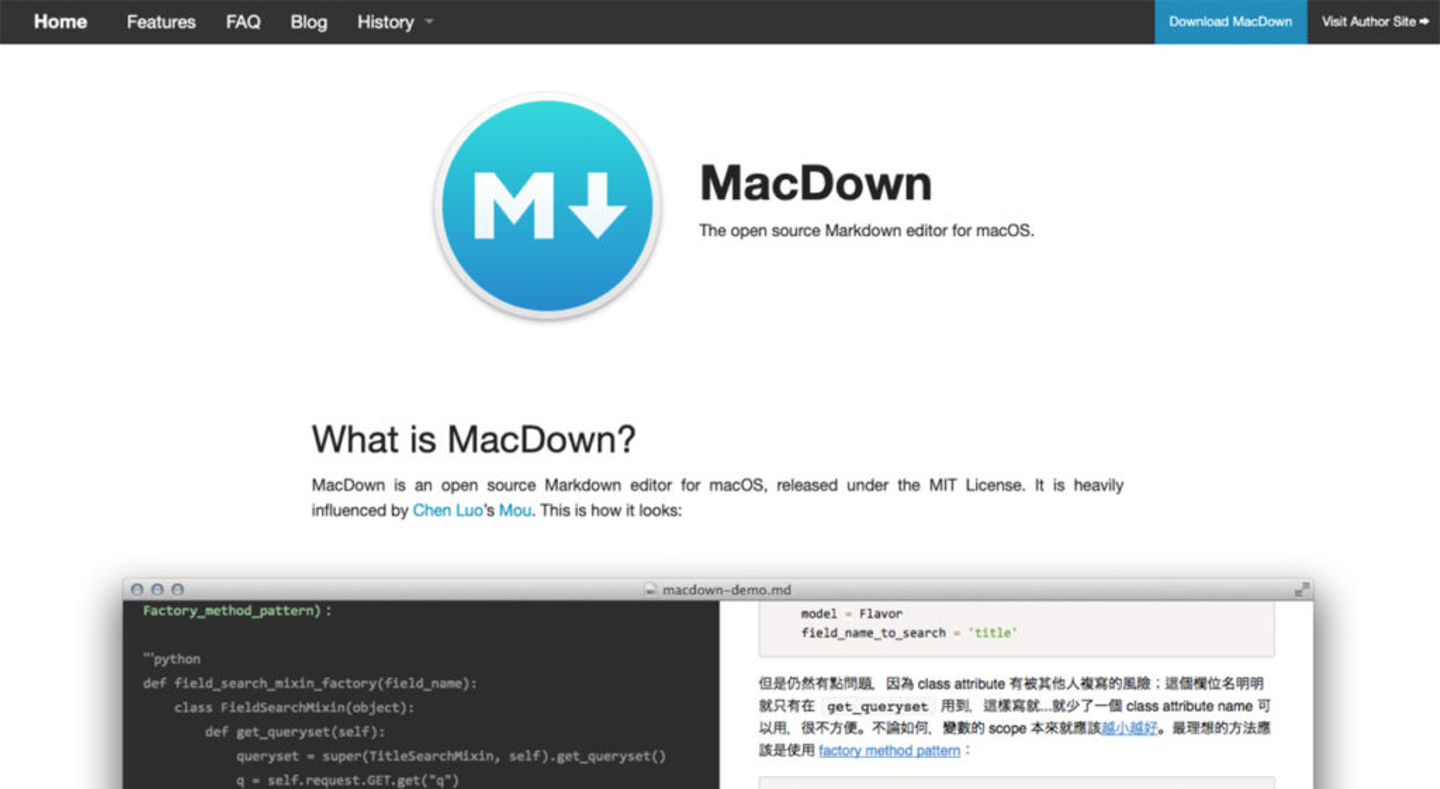This screenshot has height=789, width=1440.
Task: Go to the Features page
Action: coord(161,22)
